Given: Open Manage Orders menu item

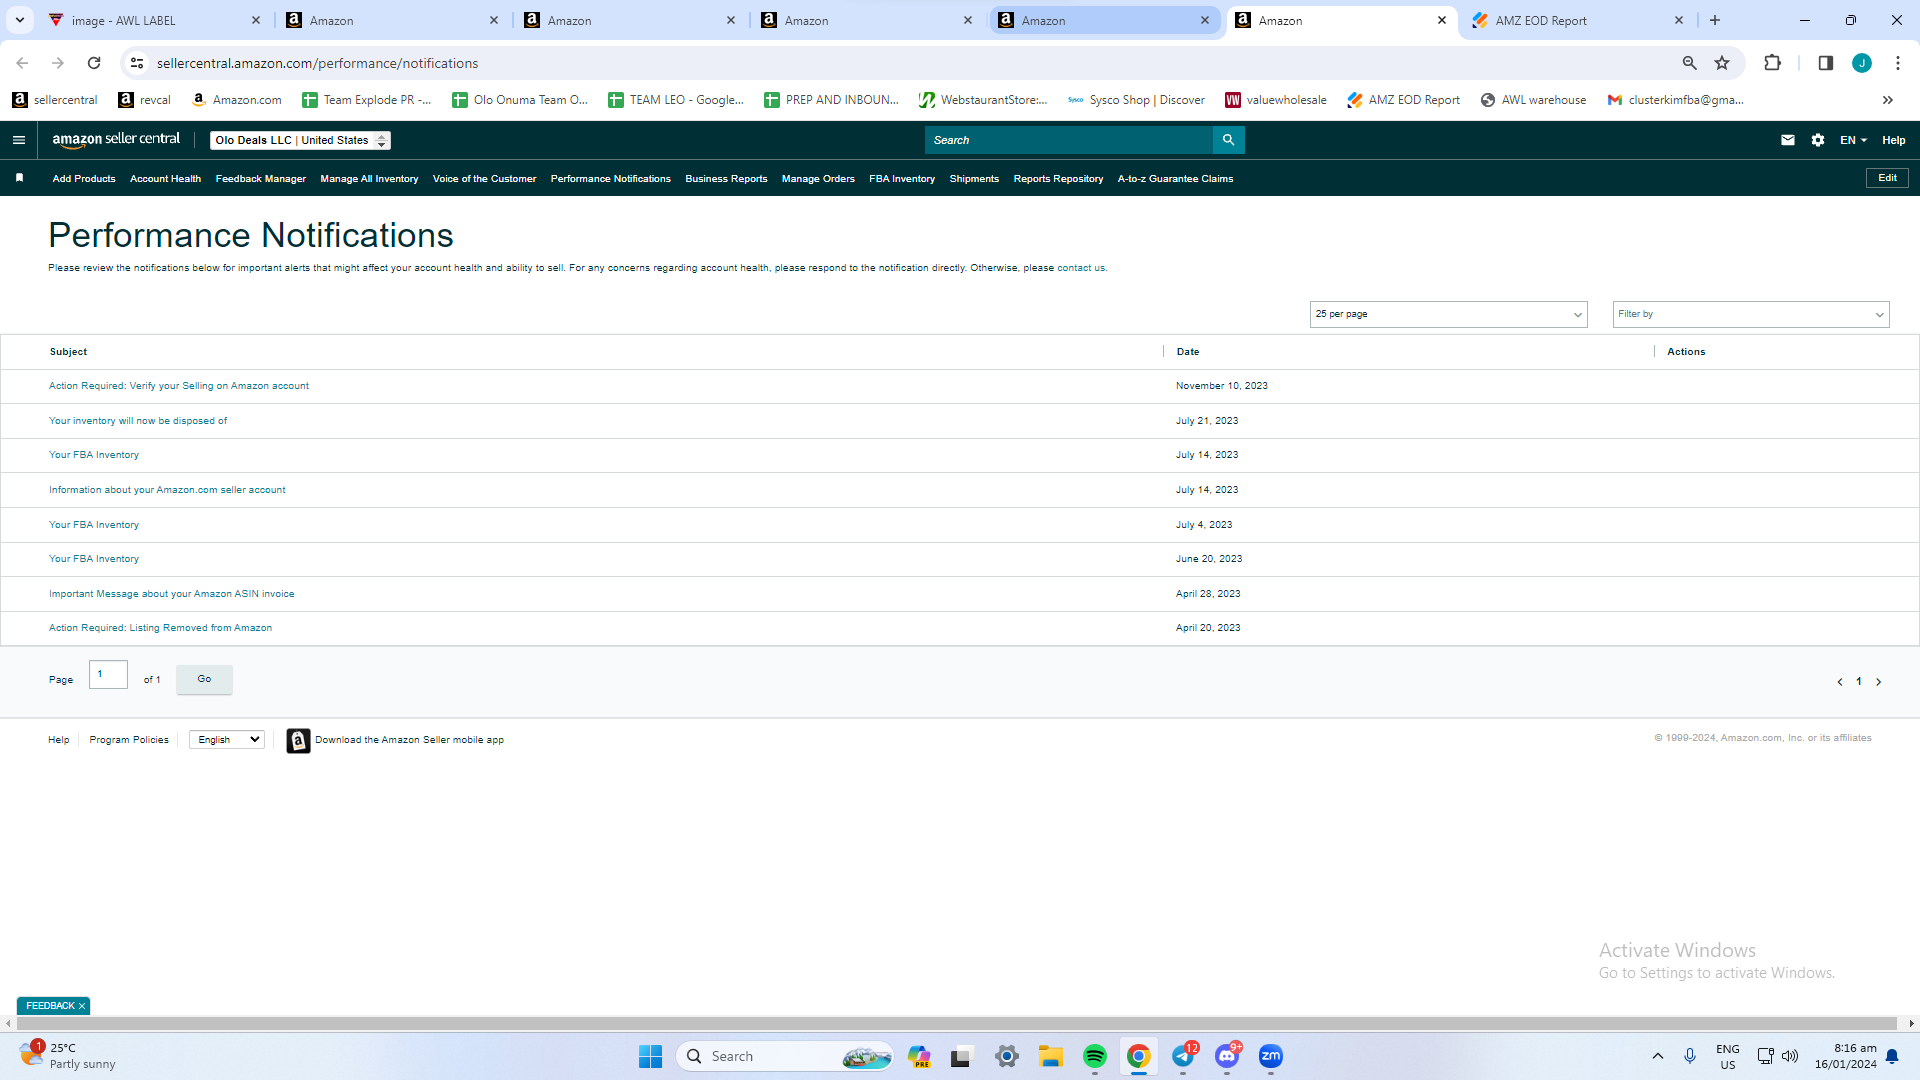Looking at the screenshot, I should point(818,179).
